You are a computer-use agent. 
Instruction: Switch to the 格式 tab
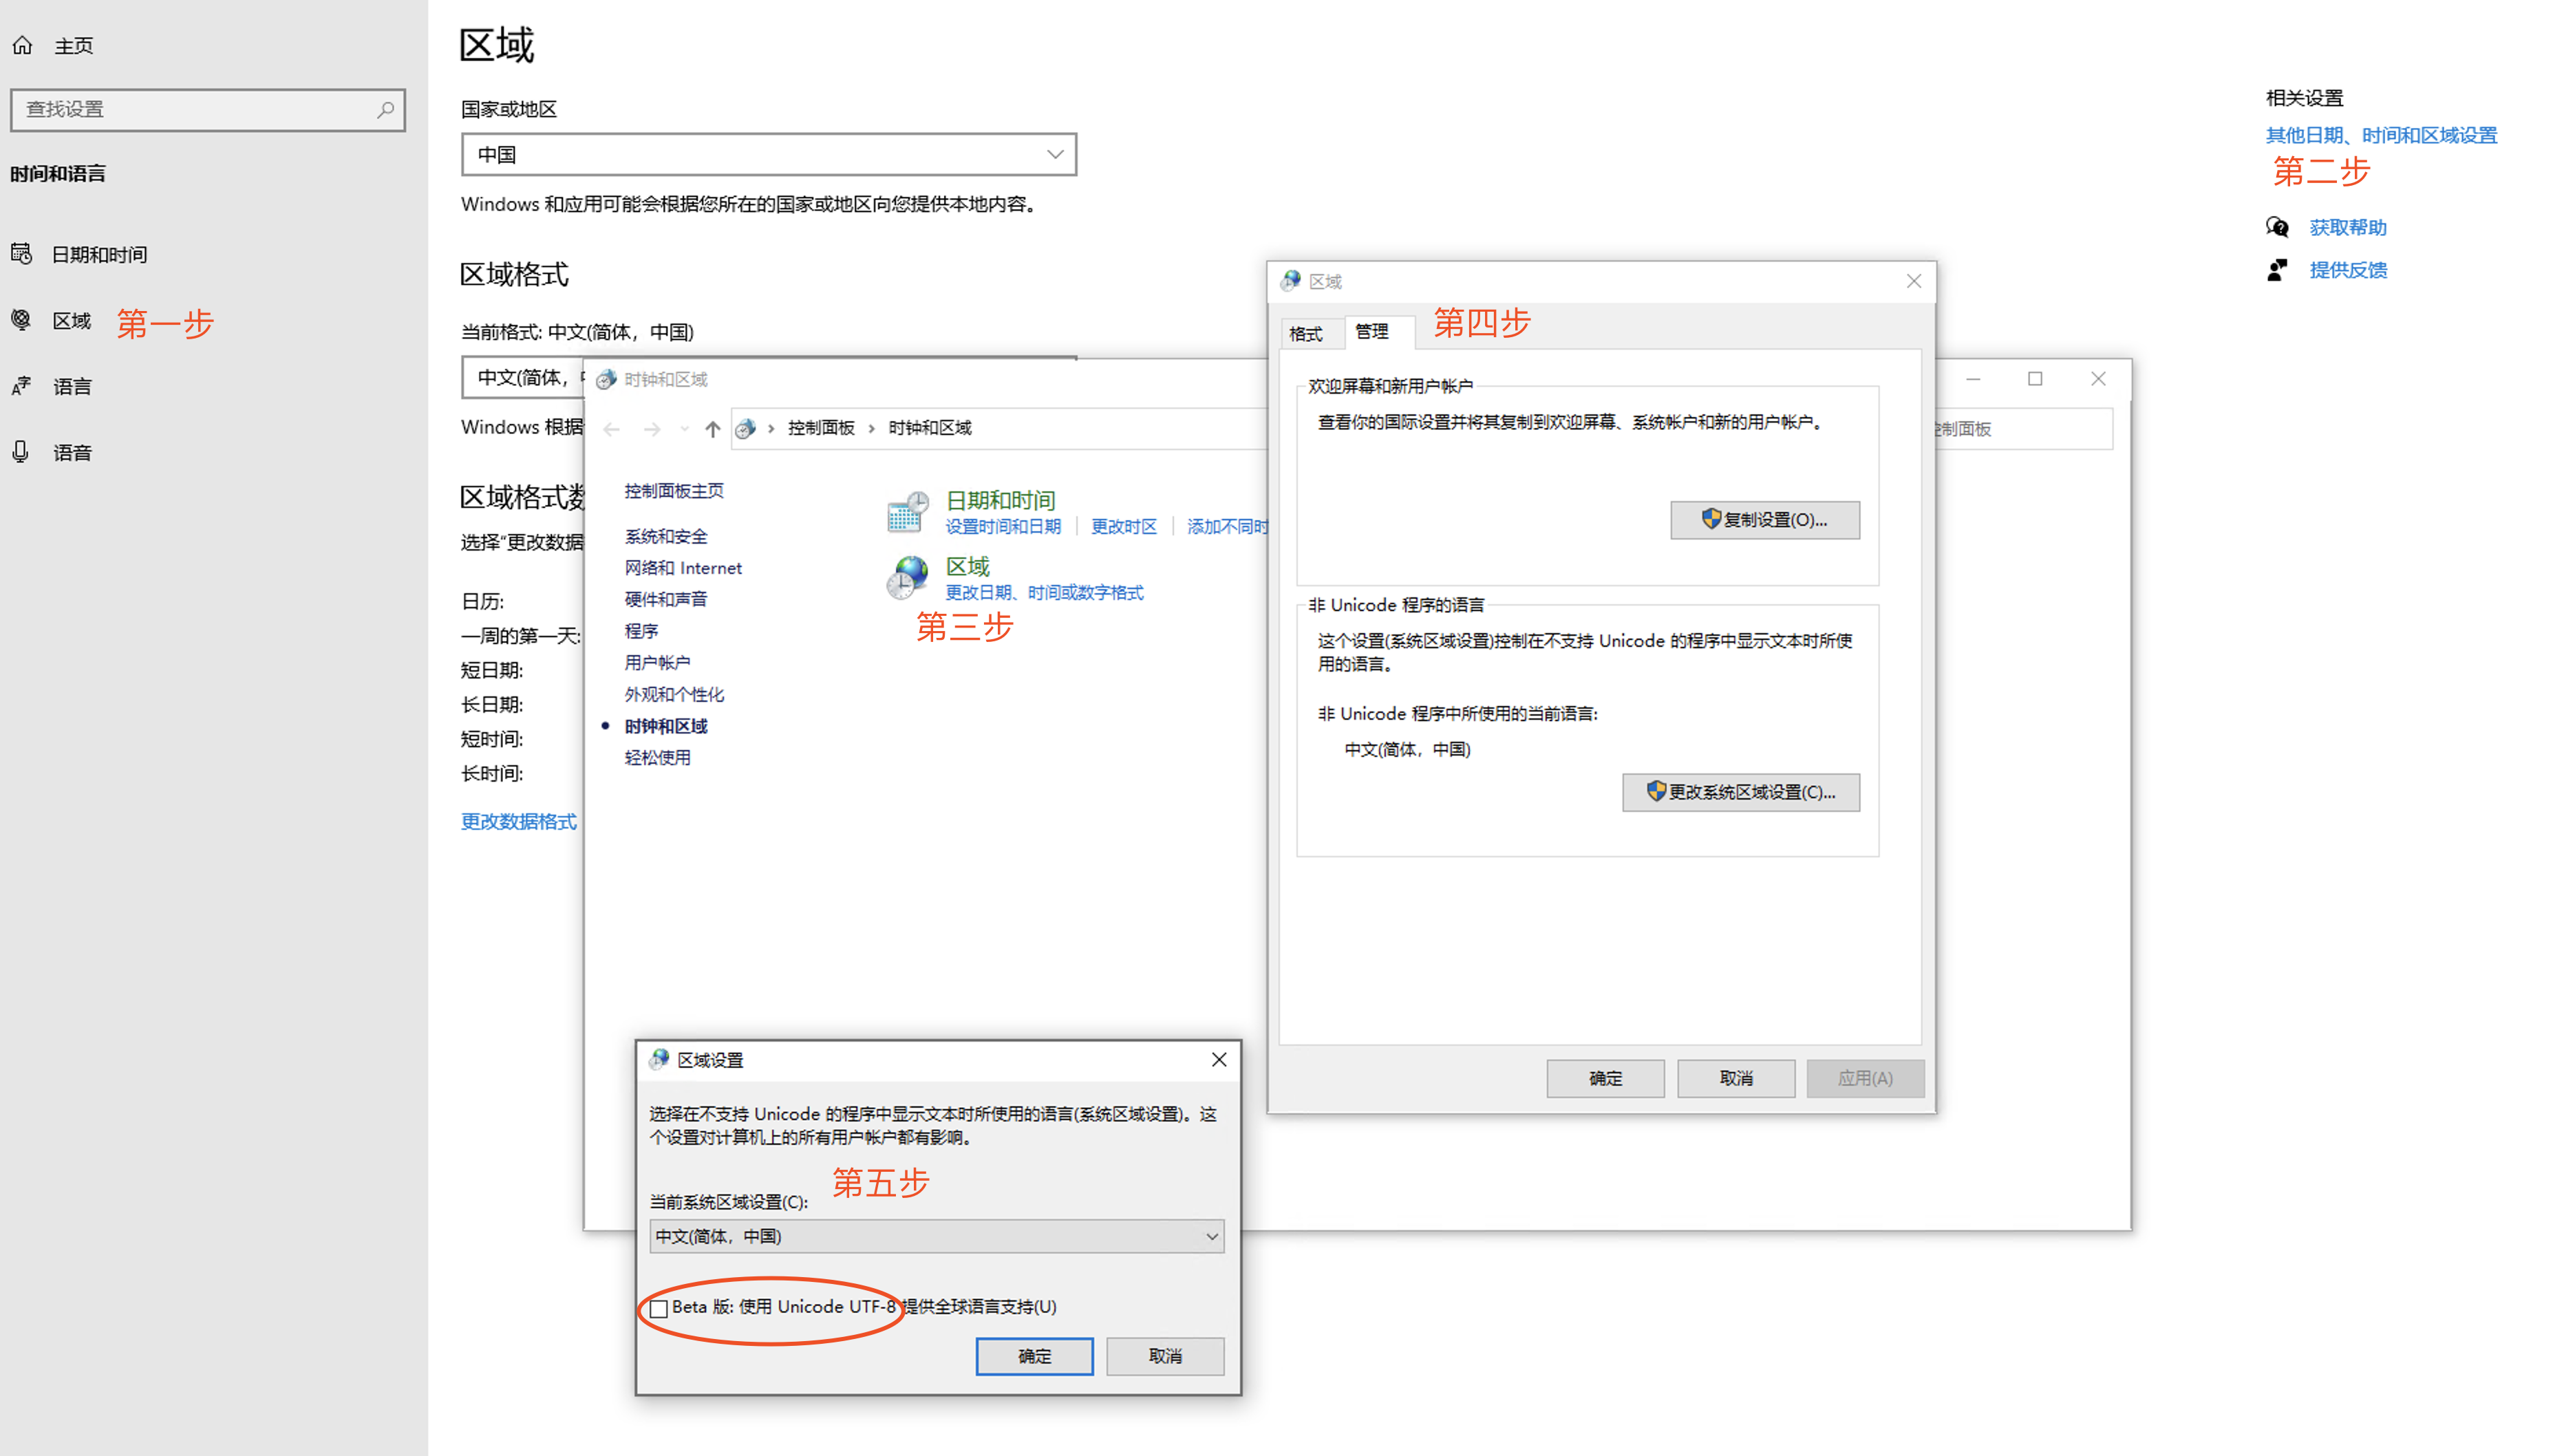click(1305, 333)
